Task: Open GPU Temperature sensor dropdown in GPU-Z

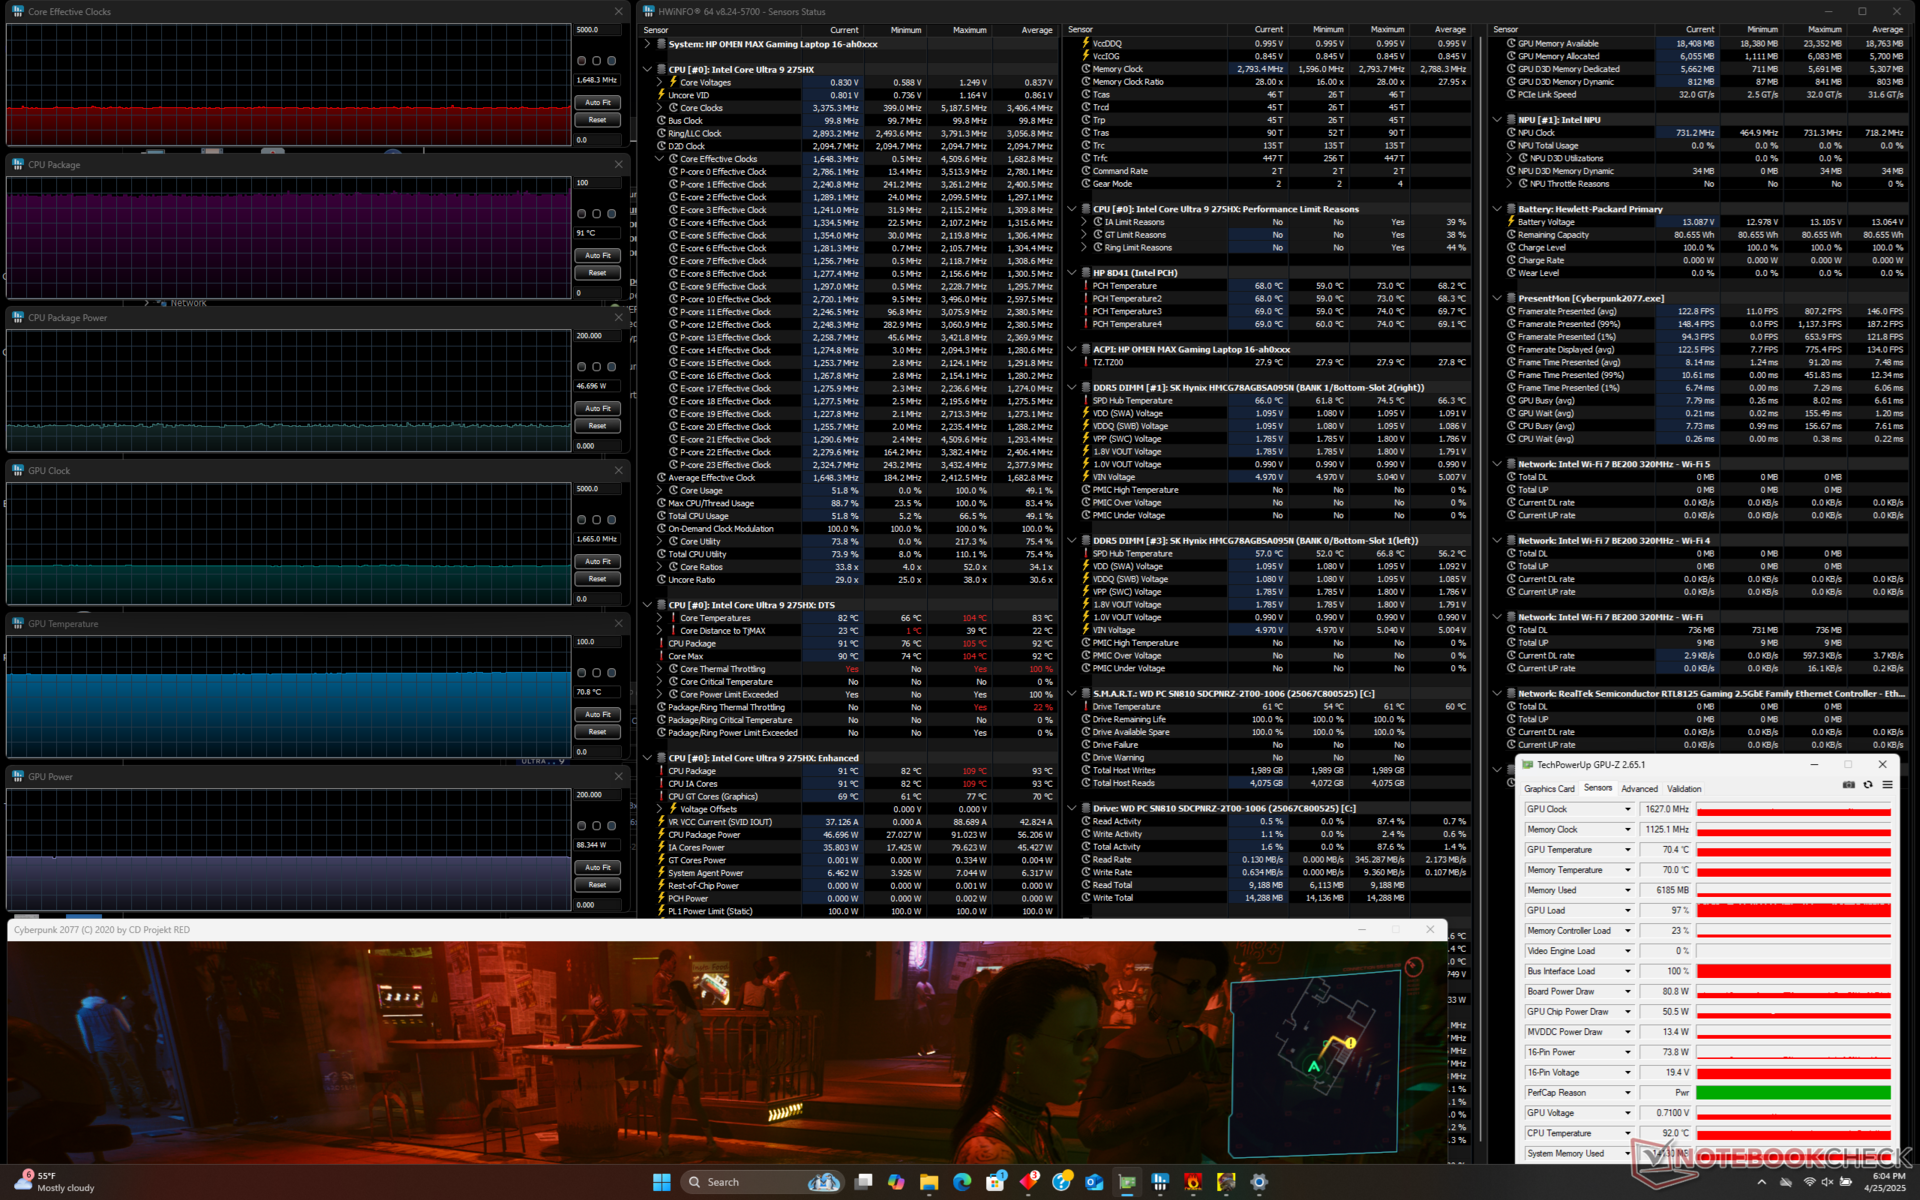Action: (1627, 850)
